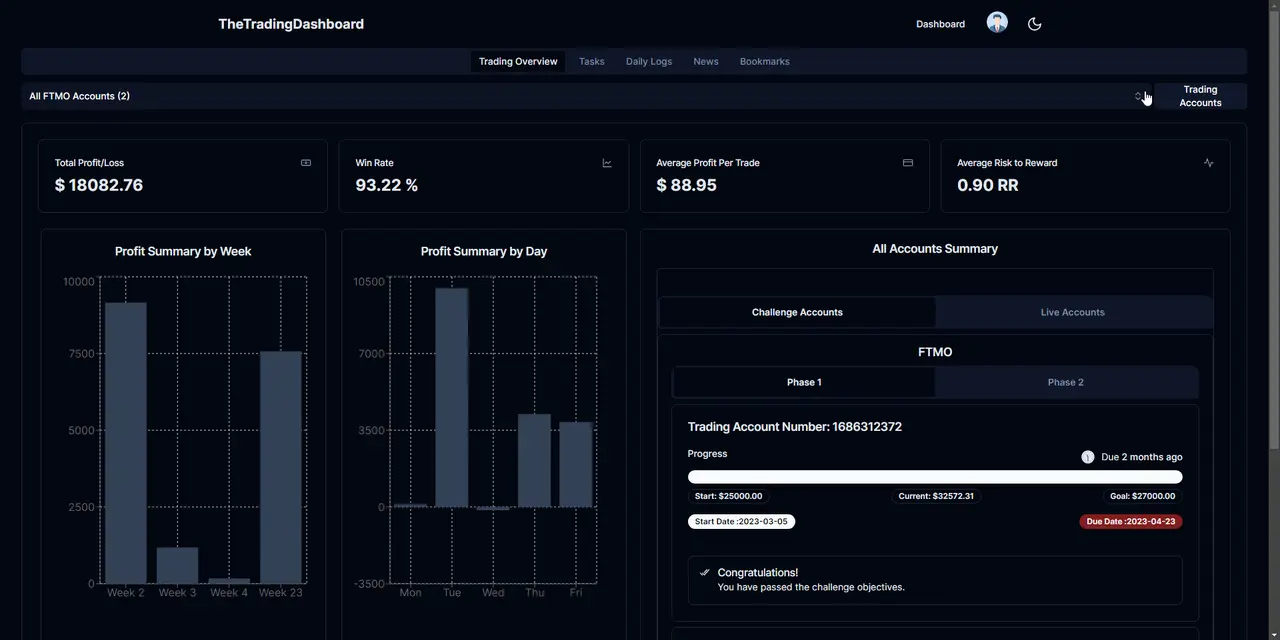The height and width of the screenshot is (640, 1280).
Task: Click the Average Profit Per Trade card icon
Action: 908,163
